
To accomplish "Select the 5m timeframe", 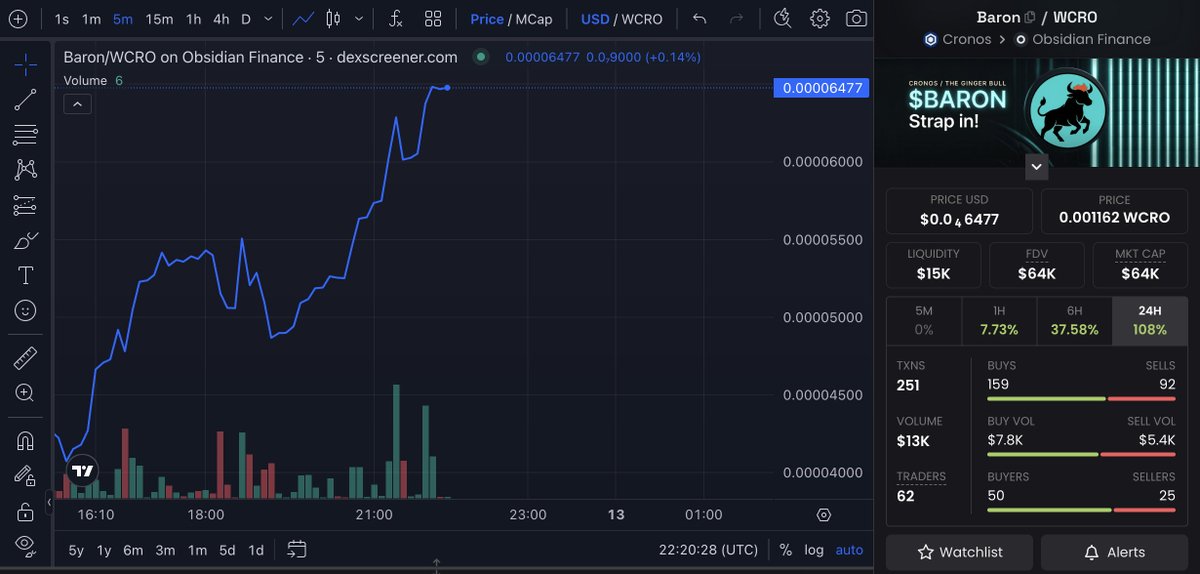I will tap(123, 19).
